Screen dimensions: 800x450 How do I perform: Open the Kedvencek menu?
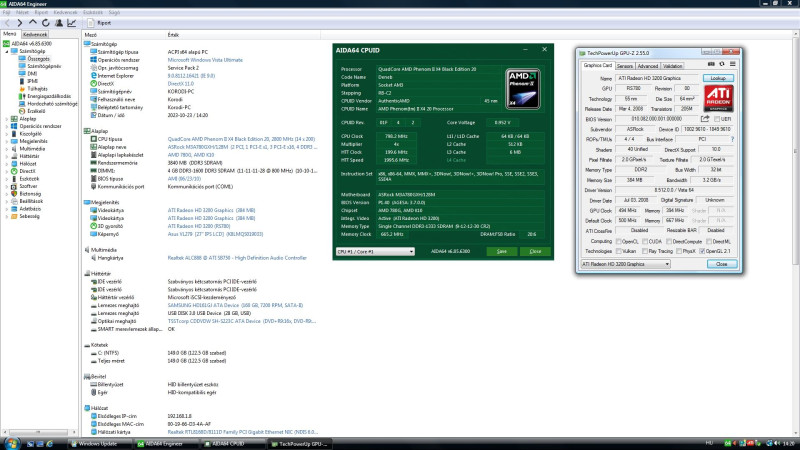click(x=65, y=12)
